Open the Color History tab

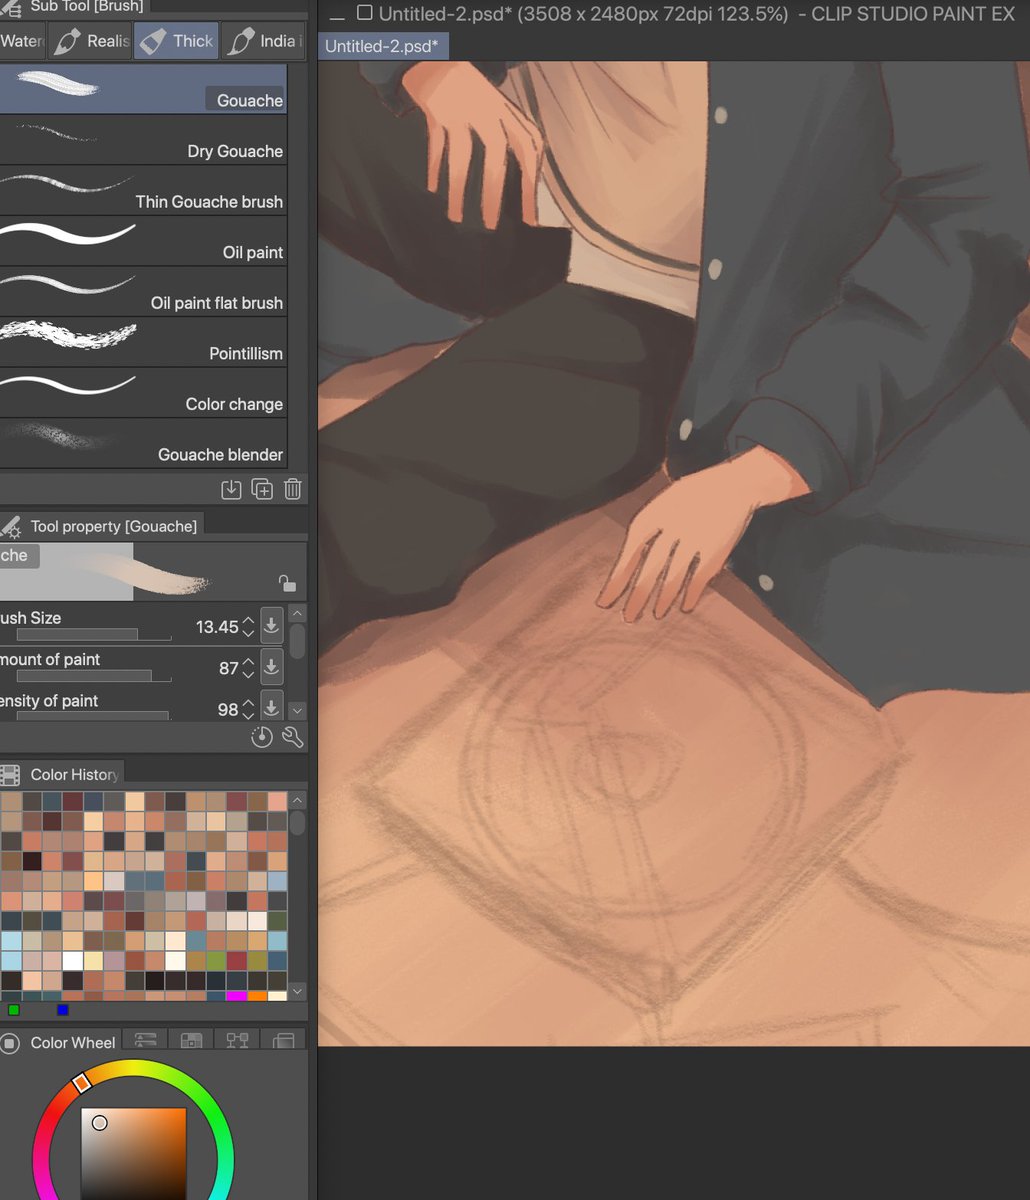click(62, 774)
